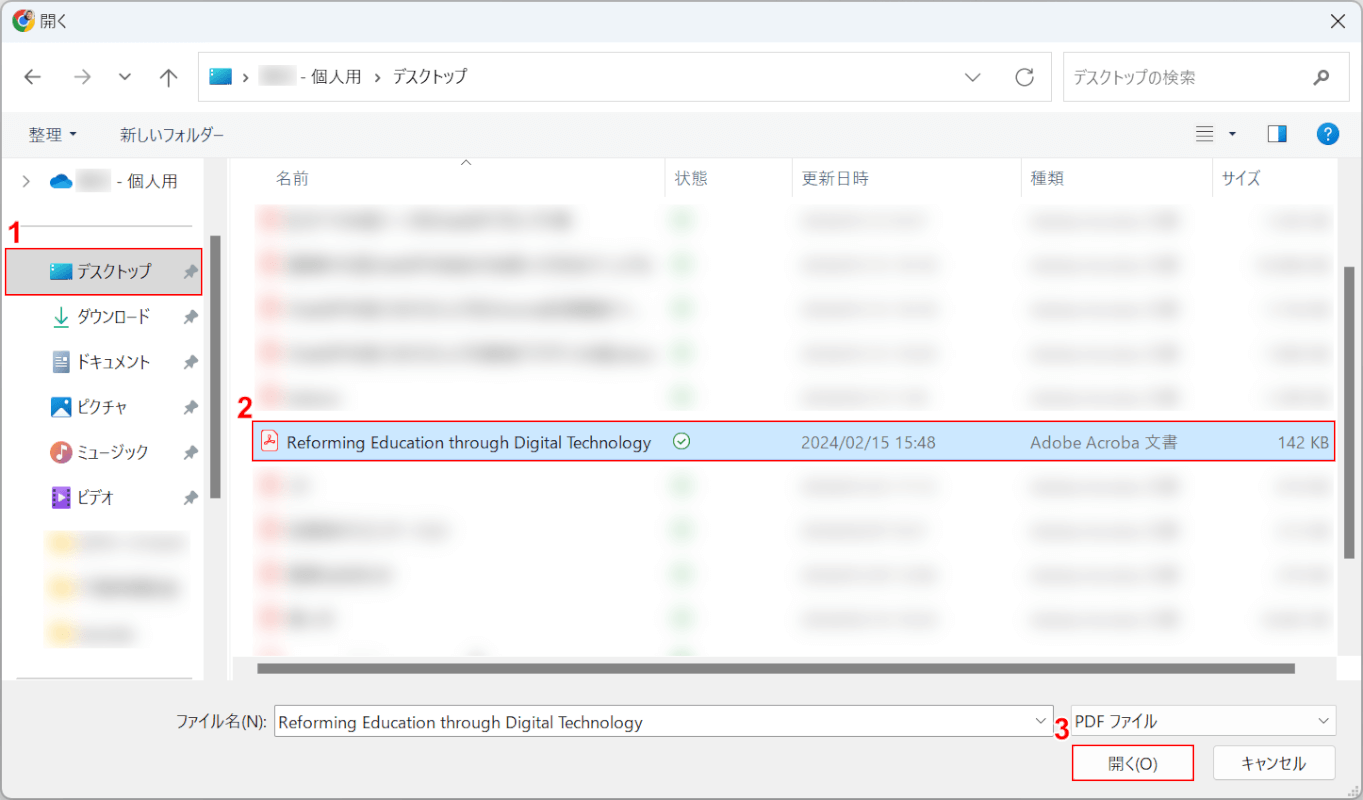
Task: Click the horizontal scrollbar in file list
Action: point(775,668)
